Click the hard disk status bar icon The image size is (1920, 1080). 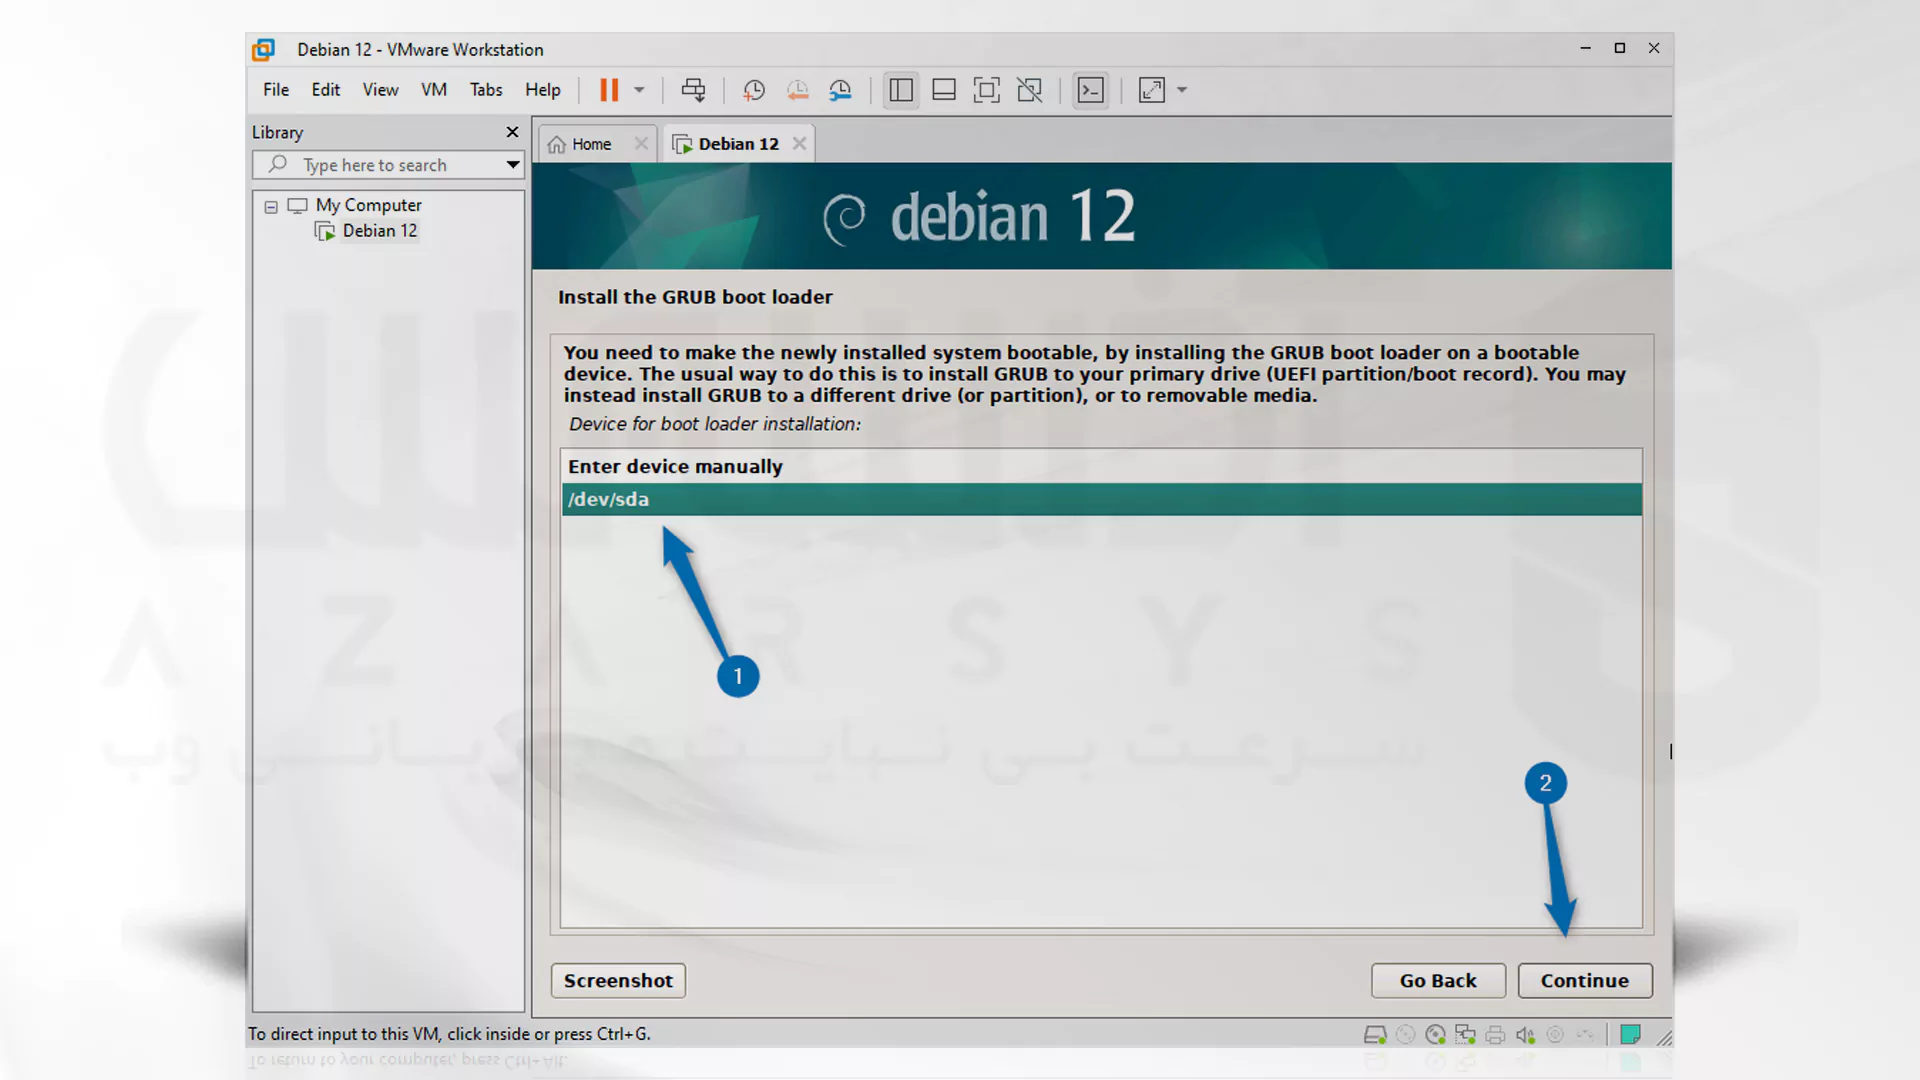tap(1375, 1035)
